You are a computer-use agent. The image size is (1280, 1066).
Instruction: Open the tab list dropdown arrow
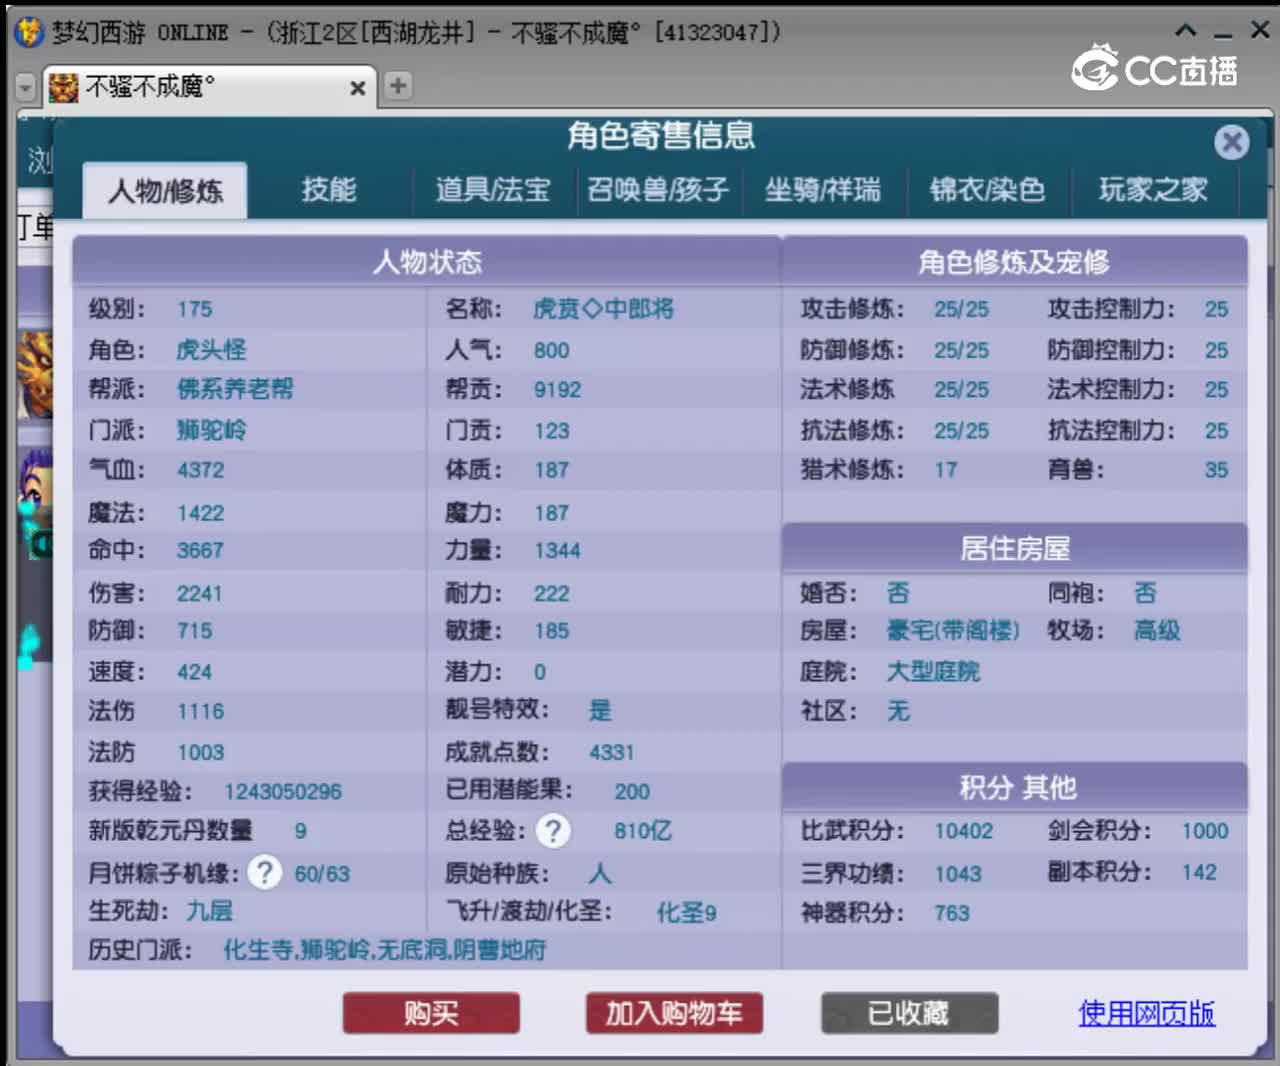26,88
